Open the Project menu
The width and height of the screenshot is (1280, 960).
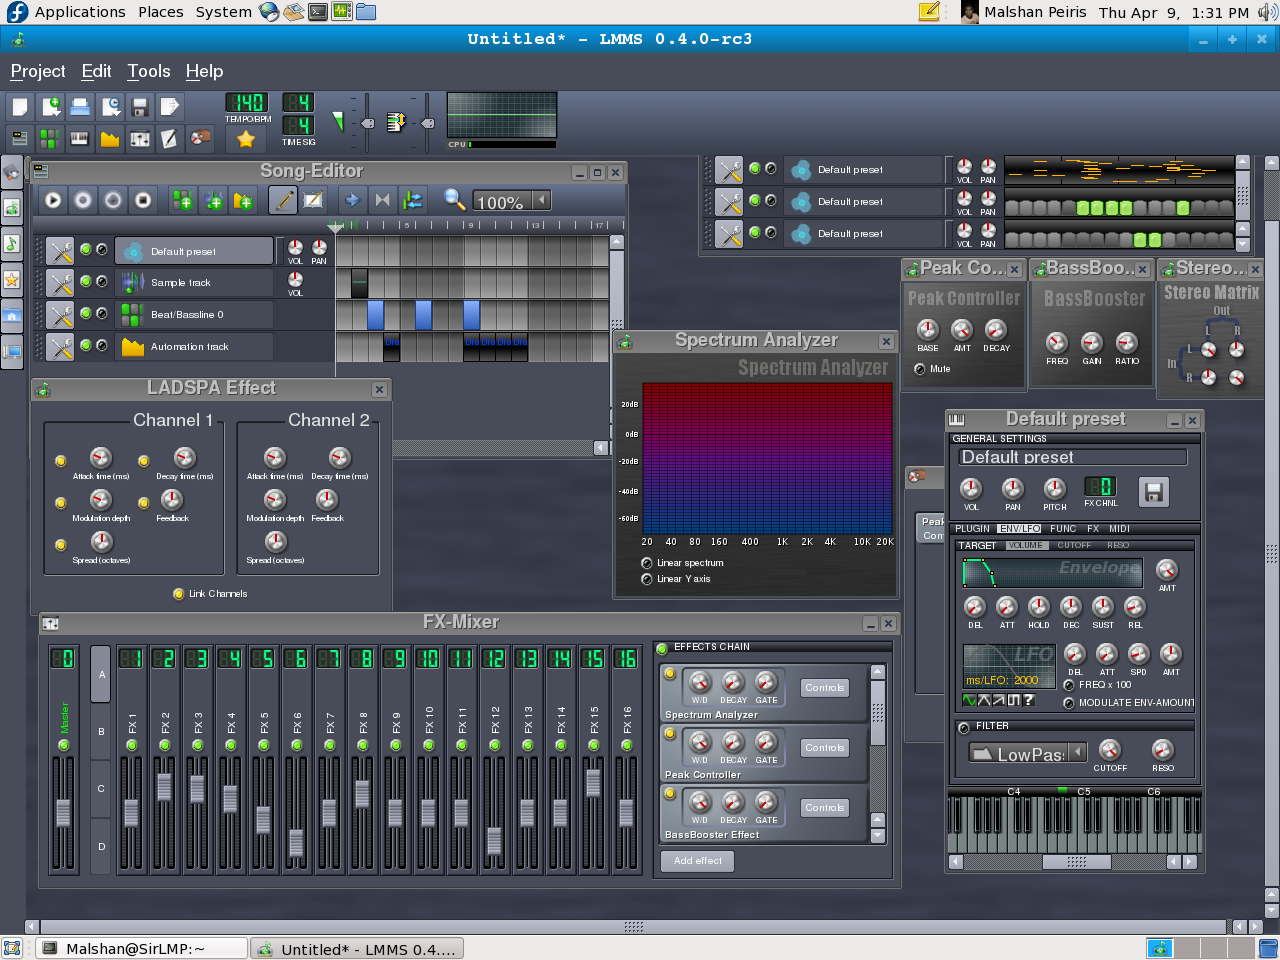click(38, 71)
